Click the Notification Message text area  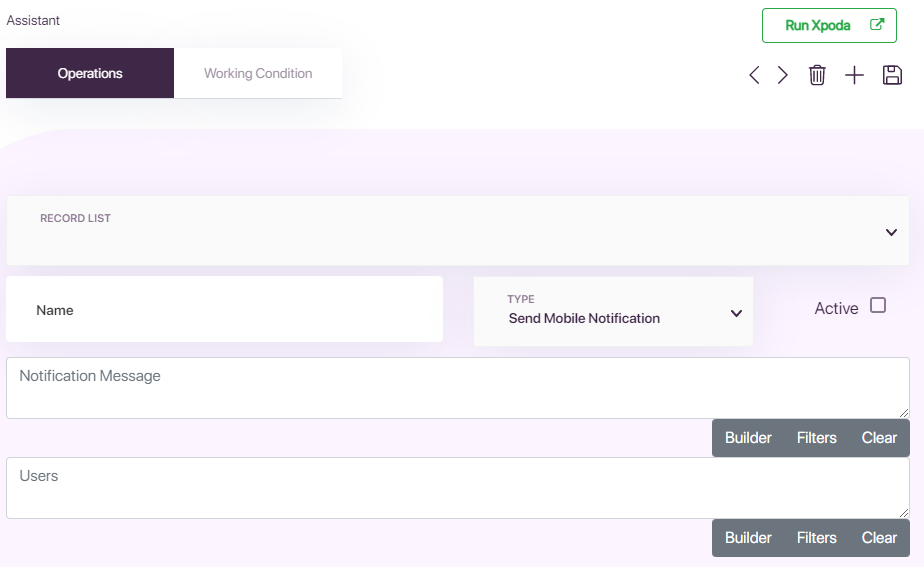(458, 388)
